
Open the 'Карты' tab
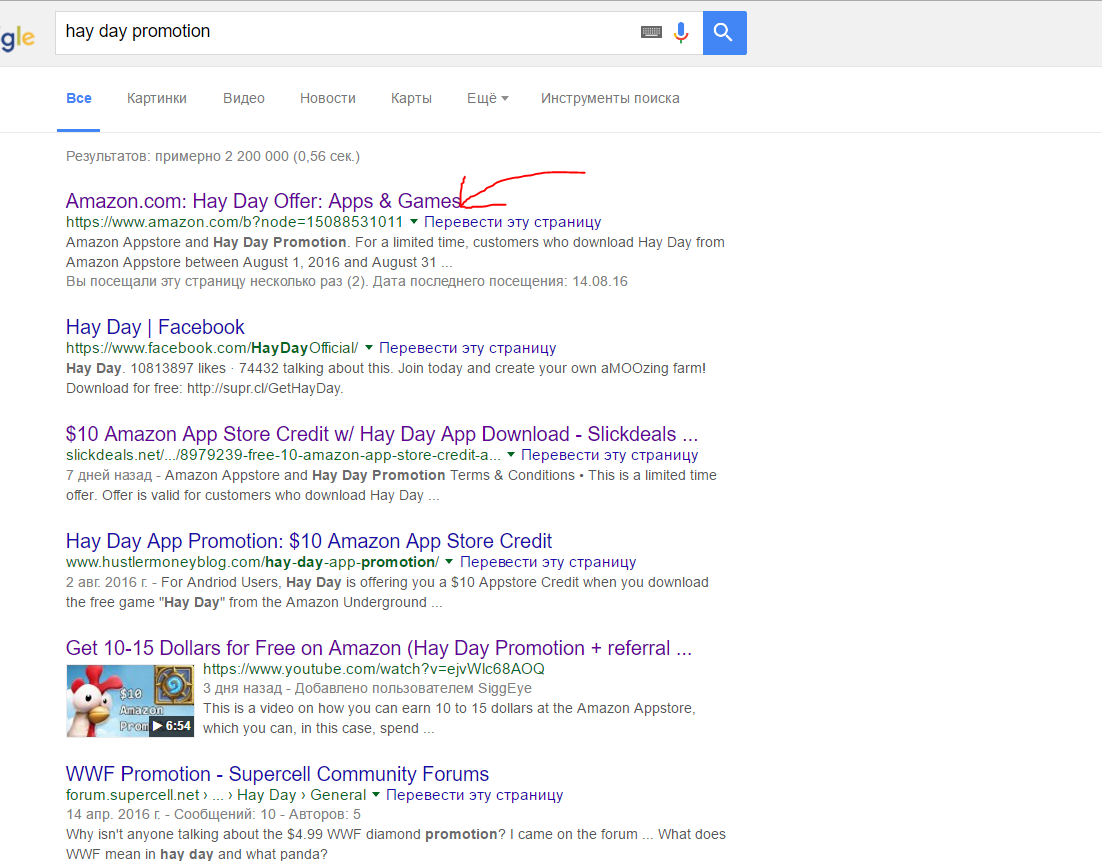pyautogui.click(x=411, y=98)
